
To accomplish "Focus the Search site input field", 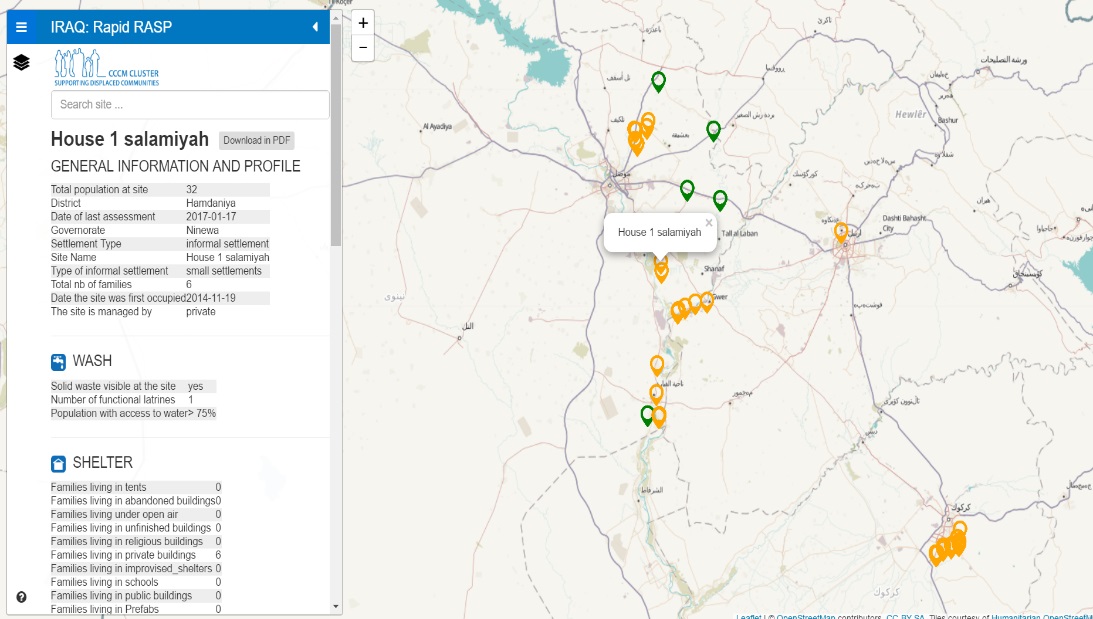I will 190,105.
